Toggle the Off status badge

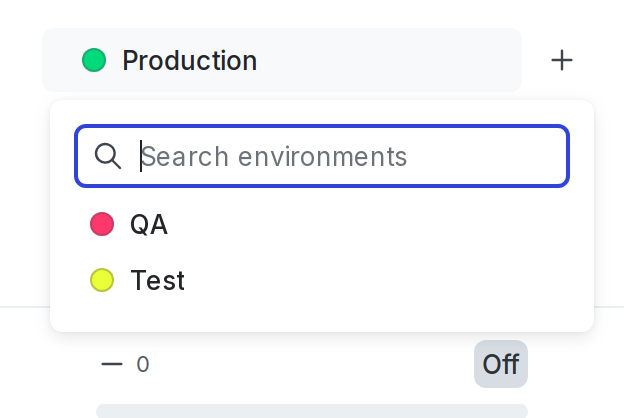pyautogui.click(x=501, y=364)
